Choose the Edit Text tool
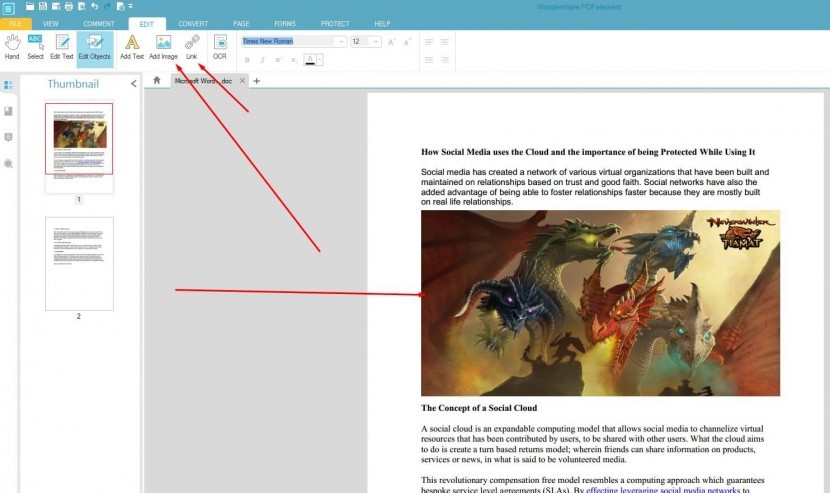830x493 pixels. (x=61, y=47)
